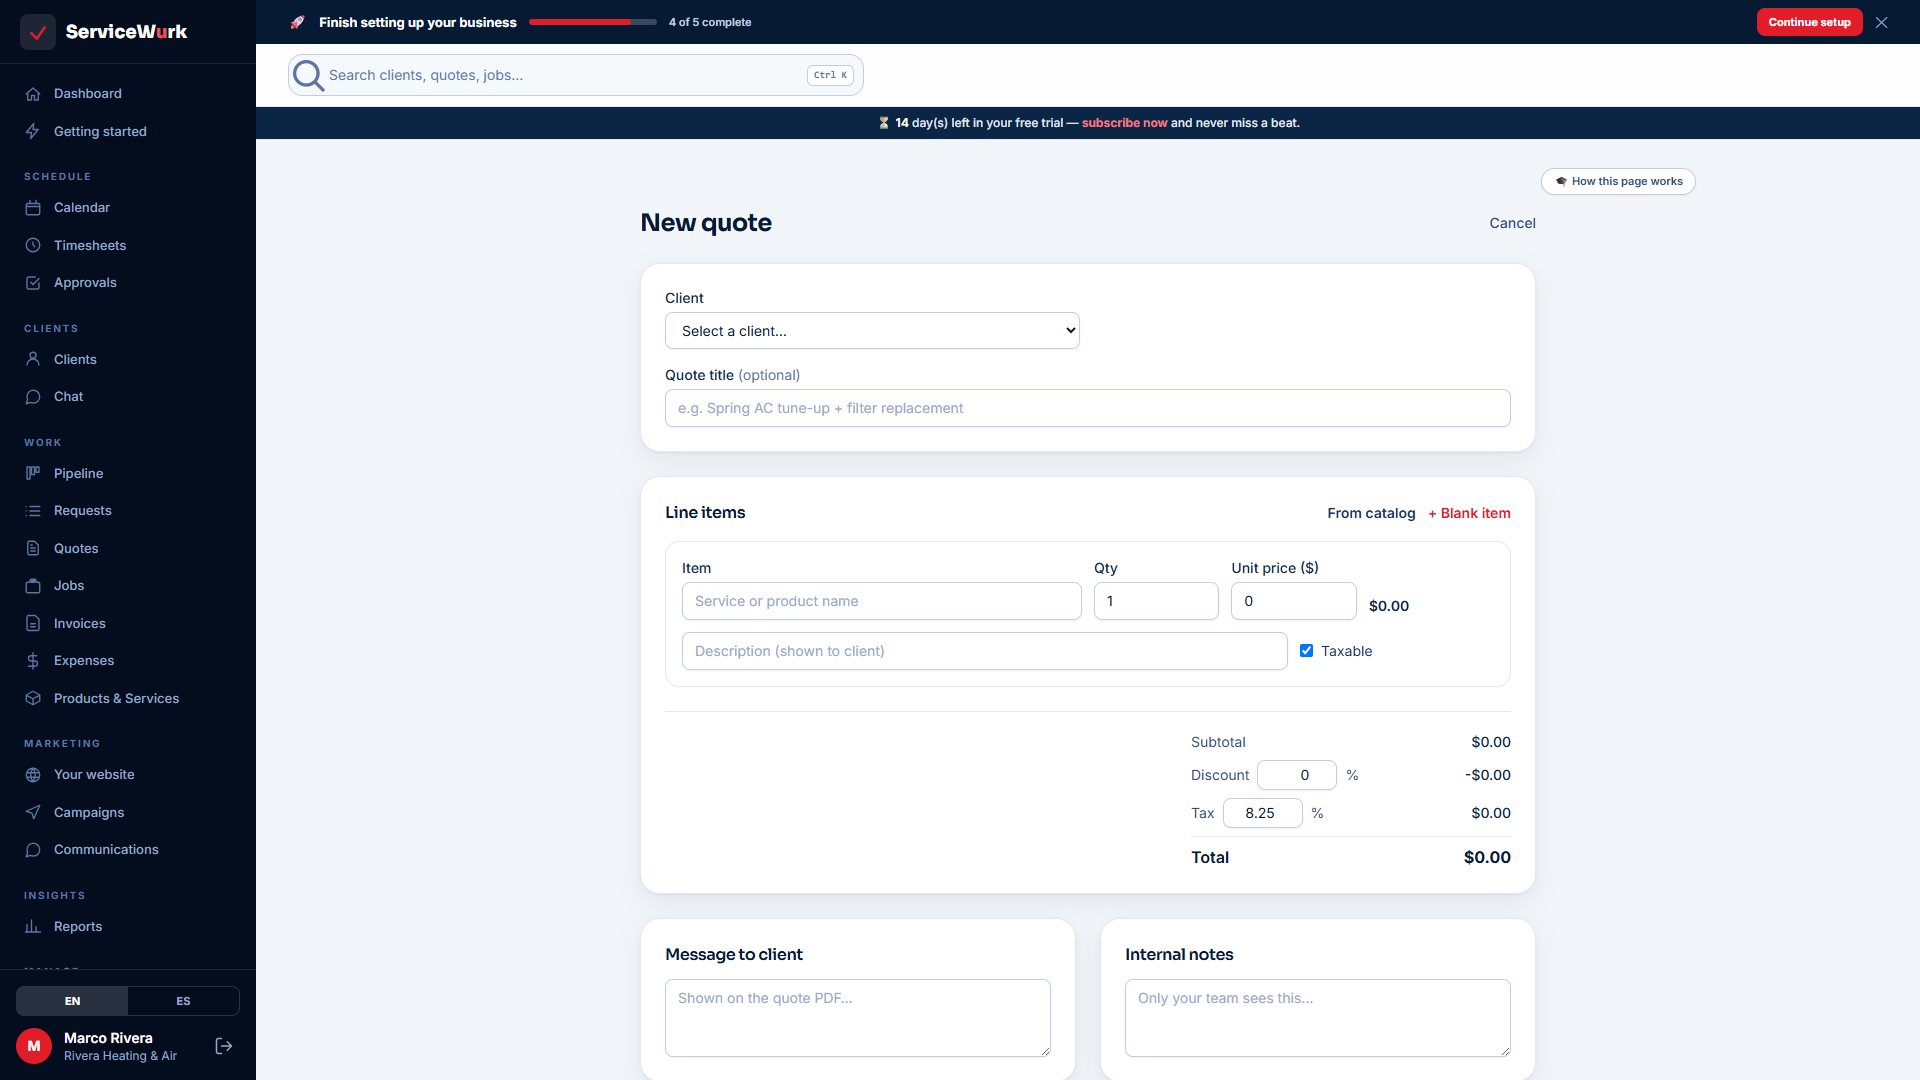Click the Message to client textarea
The width and height of the screenshot is (1920, 1080).
pos(857,1018)
